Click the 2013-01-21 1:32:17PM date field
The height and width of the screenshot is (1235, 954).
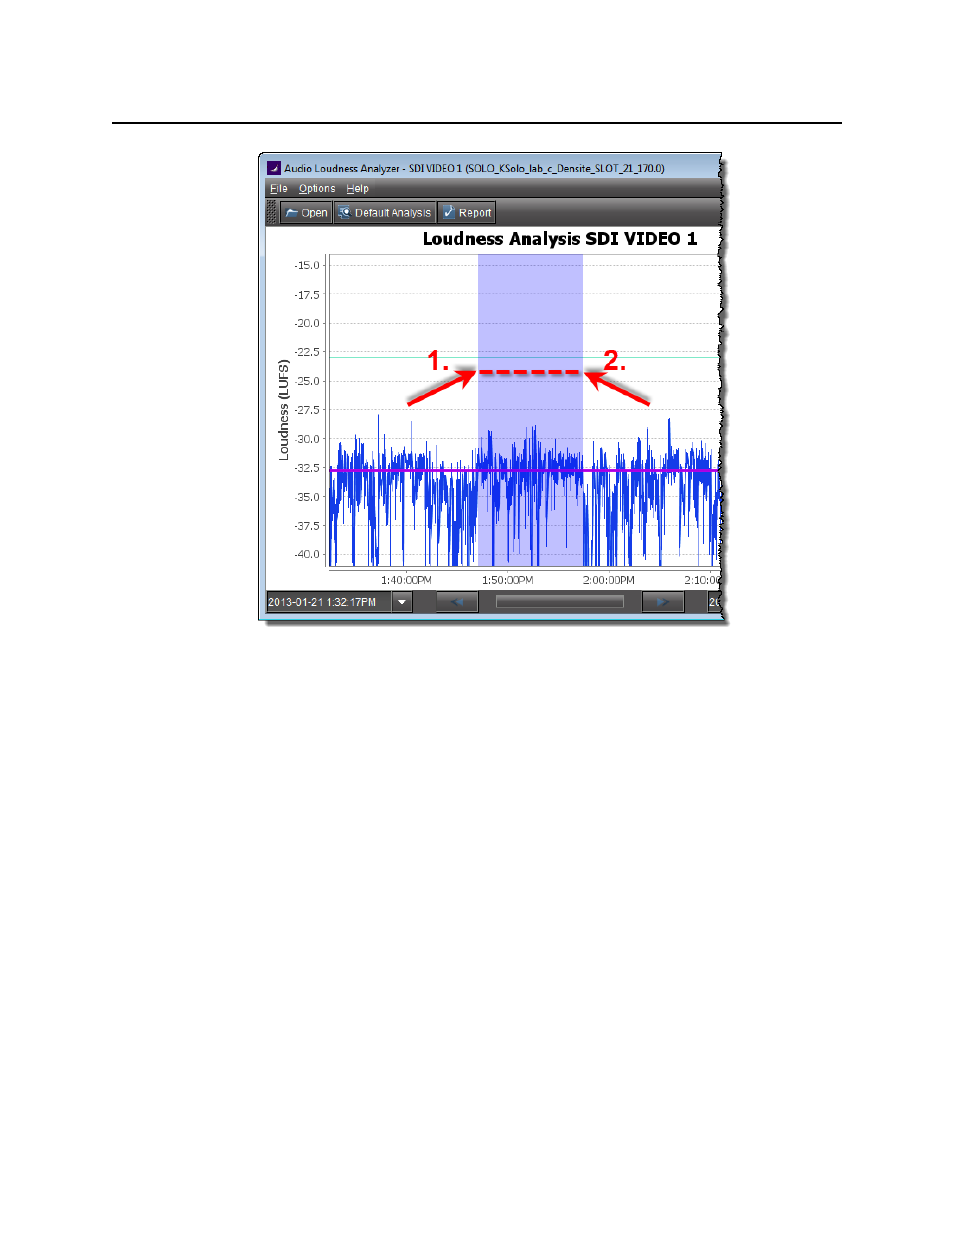pyautogui.click(x=329, y=602)
